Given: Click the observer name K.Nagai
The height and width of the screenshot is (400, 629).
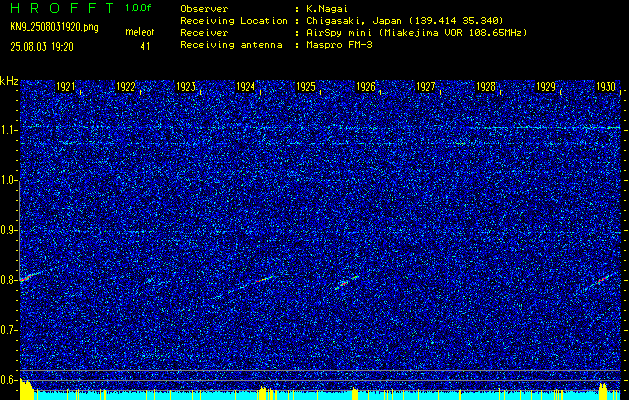Looking at the screenshot, I should pyautogui.click(x=327, y=8).
